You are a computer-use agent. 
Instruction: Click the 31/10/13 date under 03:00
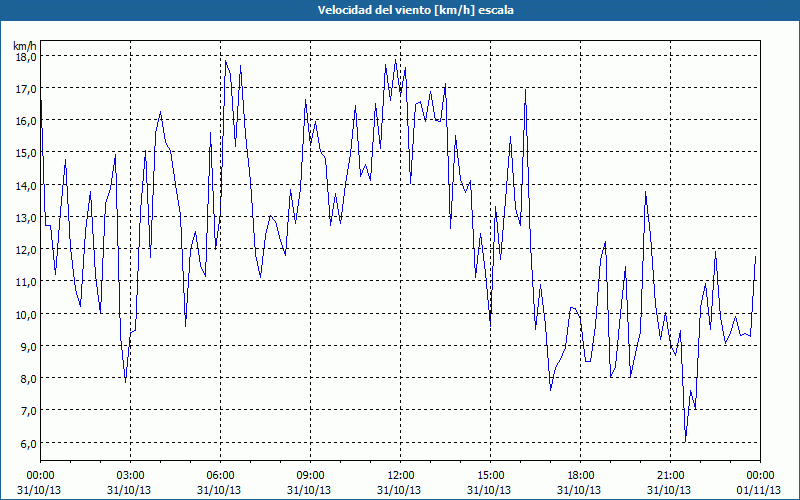point(129,490)
